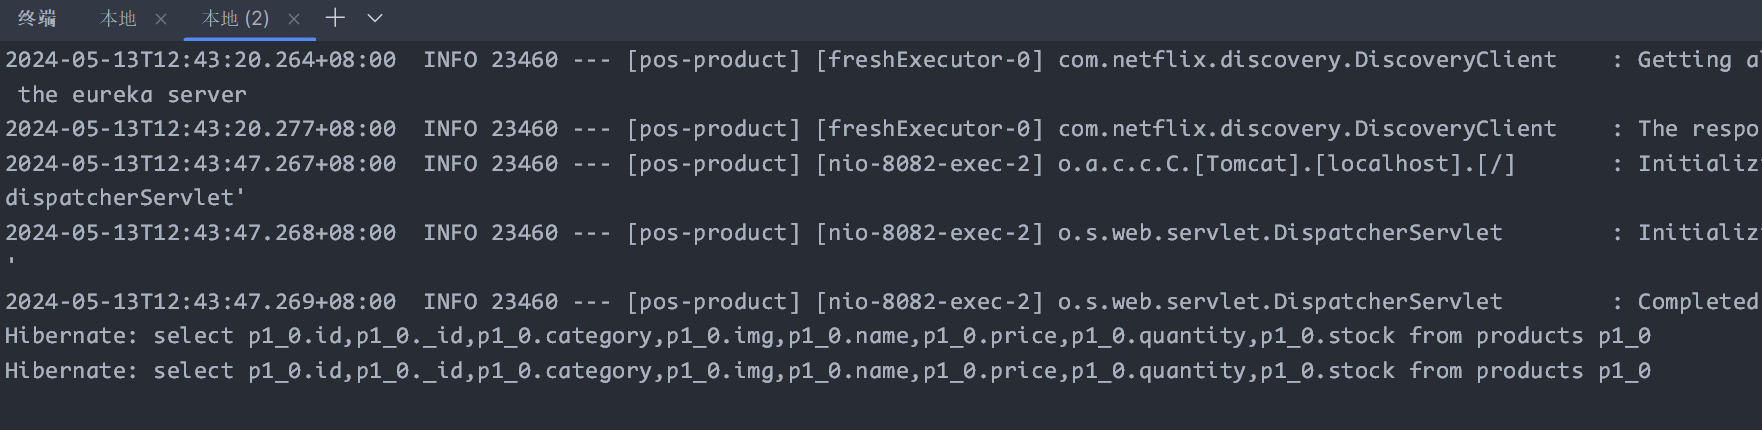
Task: Close the 本地 terminal tab
Action: coord(161,19)
